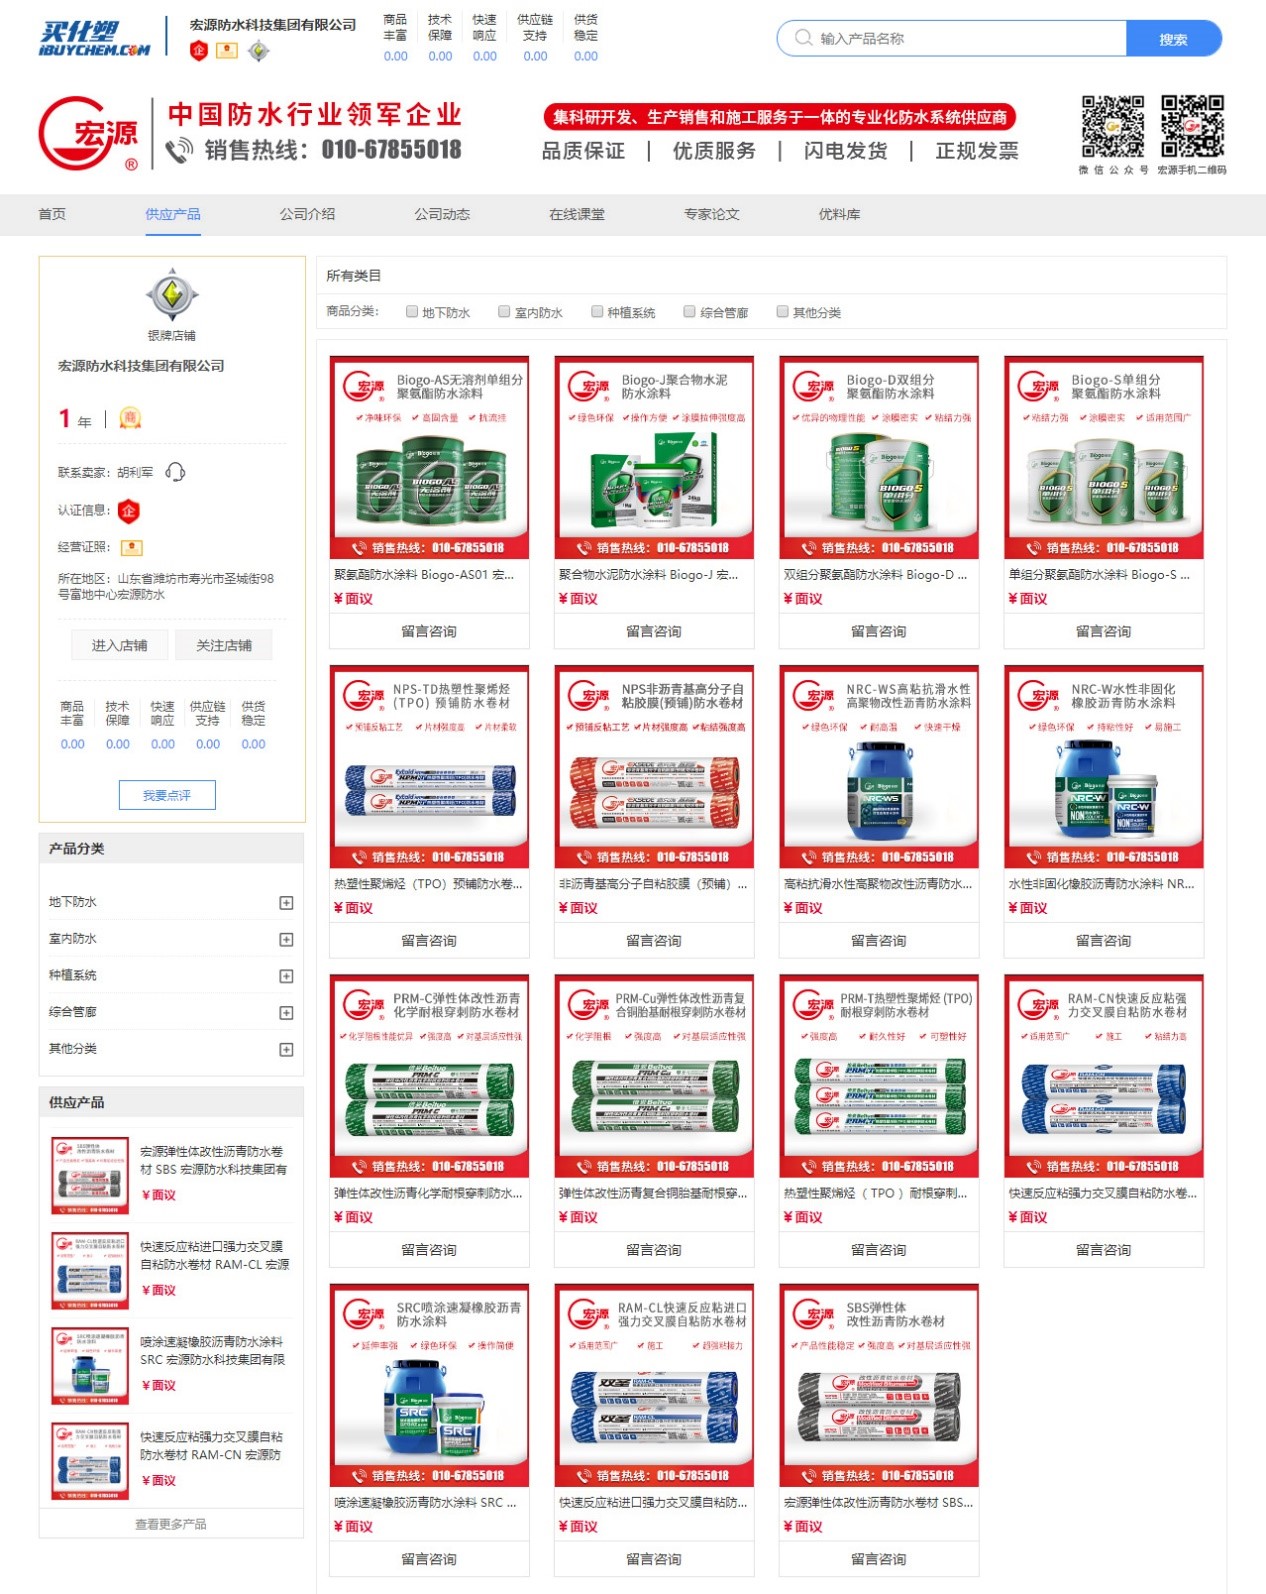The width and height of the screenshot is (1266, 1594).
Task: Check the 综合管廊 category checkbox
Action: pyautogui.click(x=690, y=312)
